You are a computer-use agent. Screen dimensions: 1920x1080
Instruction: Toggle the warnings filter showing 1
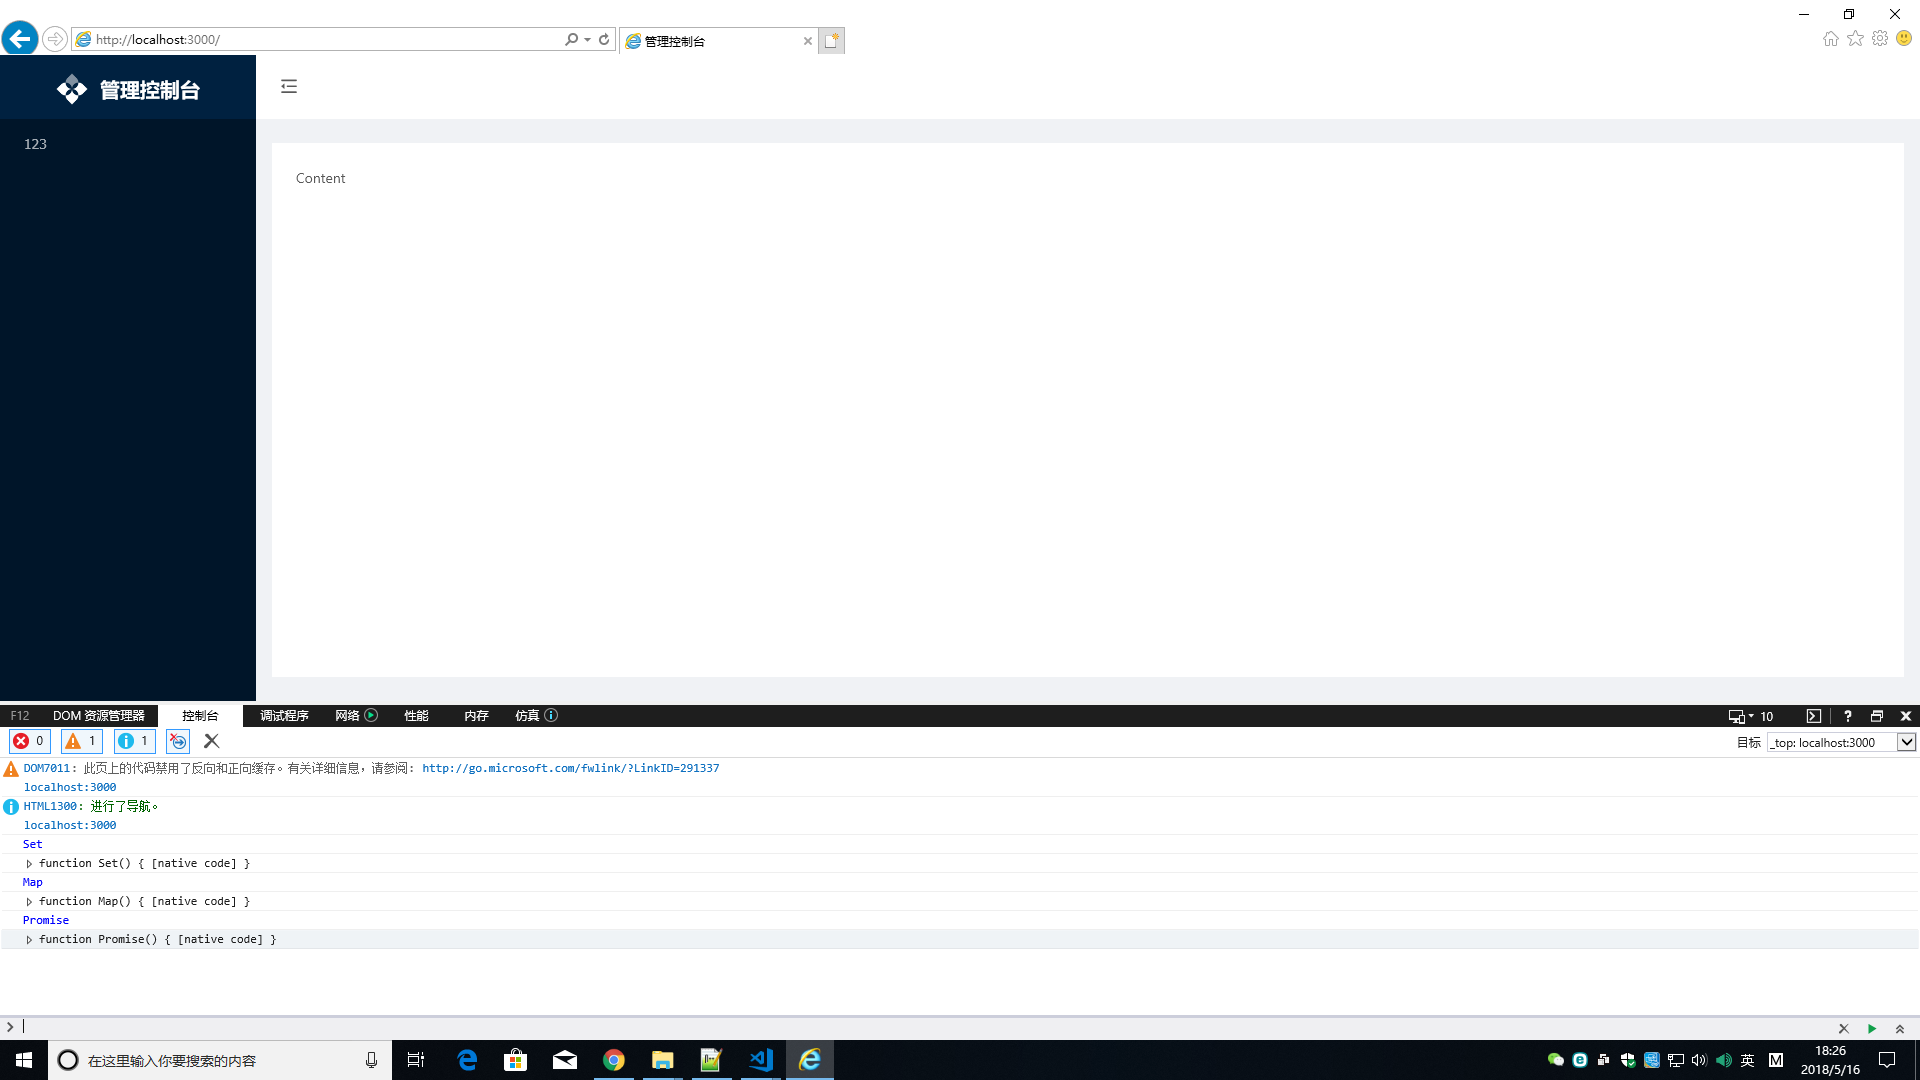pyautogui.click(x=81, y=741)
